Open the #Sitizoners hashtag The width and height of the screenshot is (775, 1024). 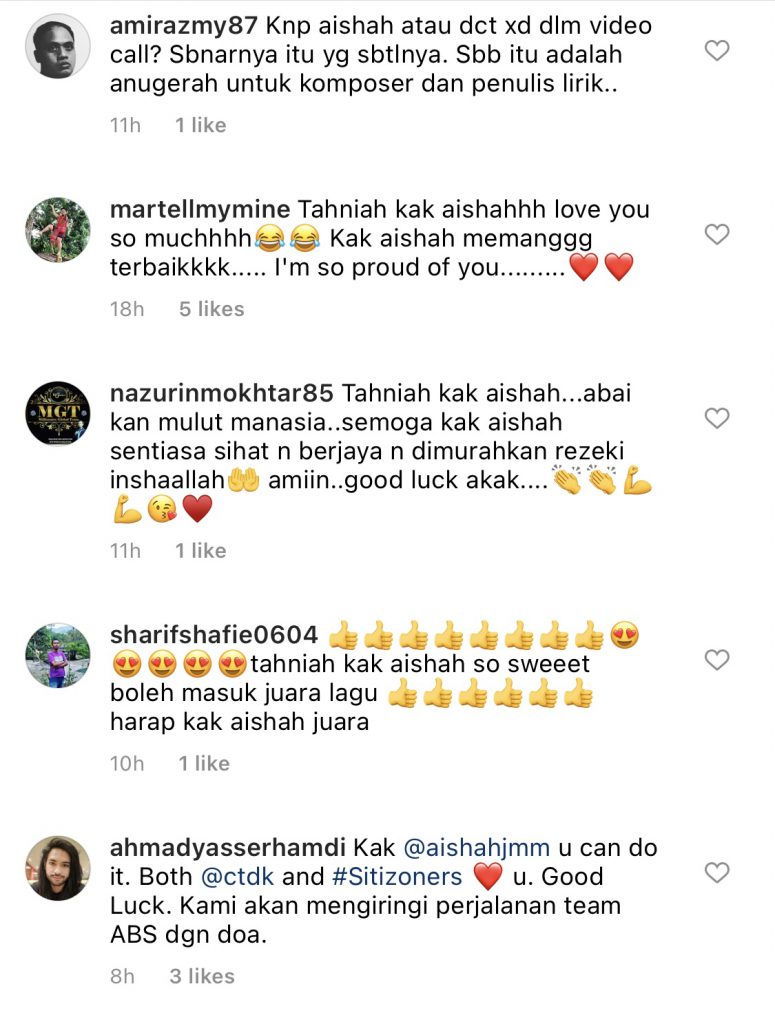tap(397, 876)
